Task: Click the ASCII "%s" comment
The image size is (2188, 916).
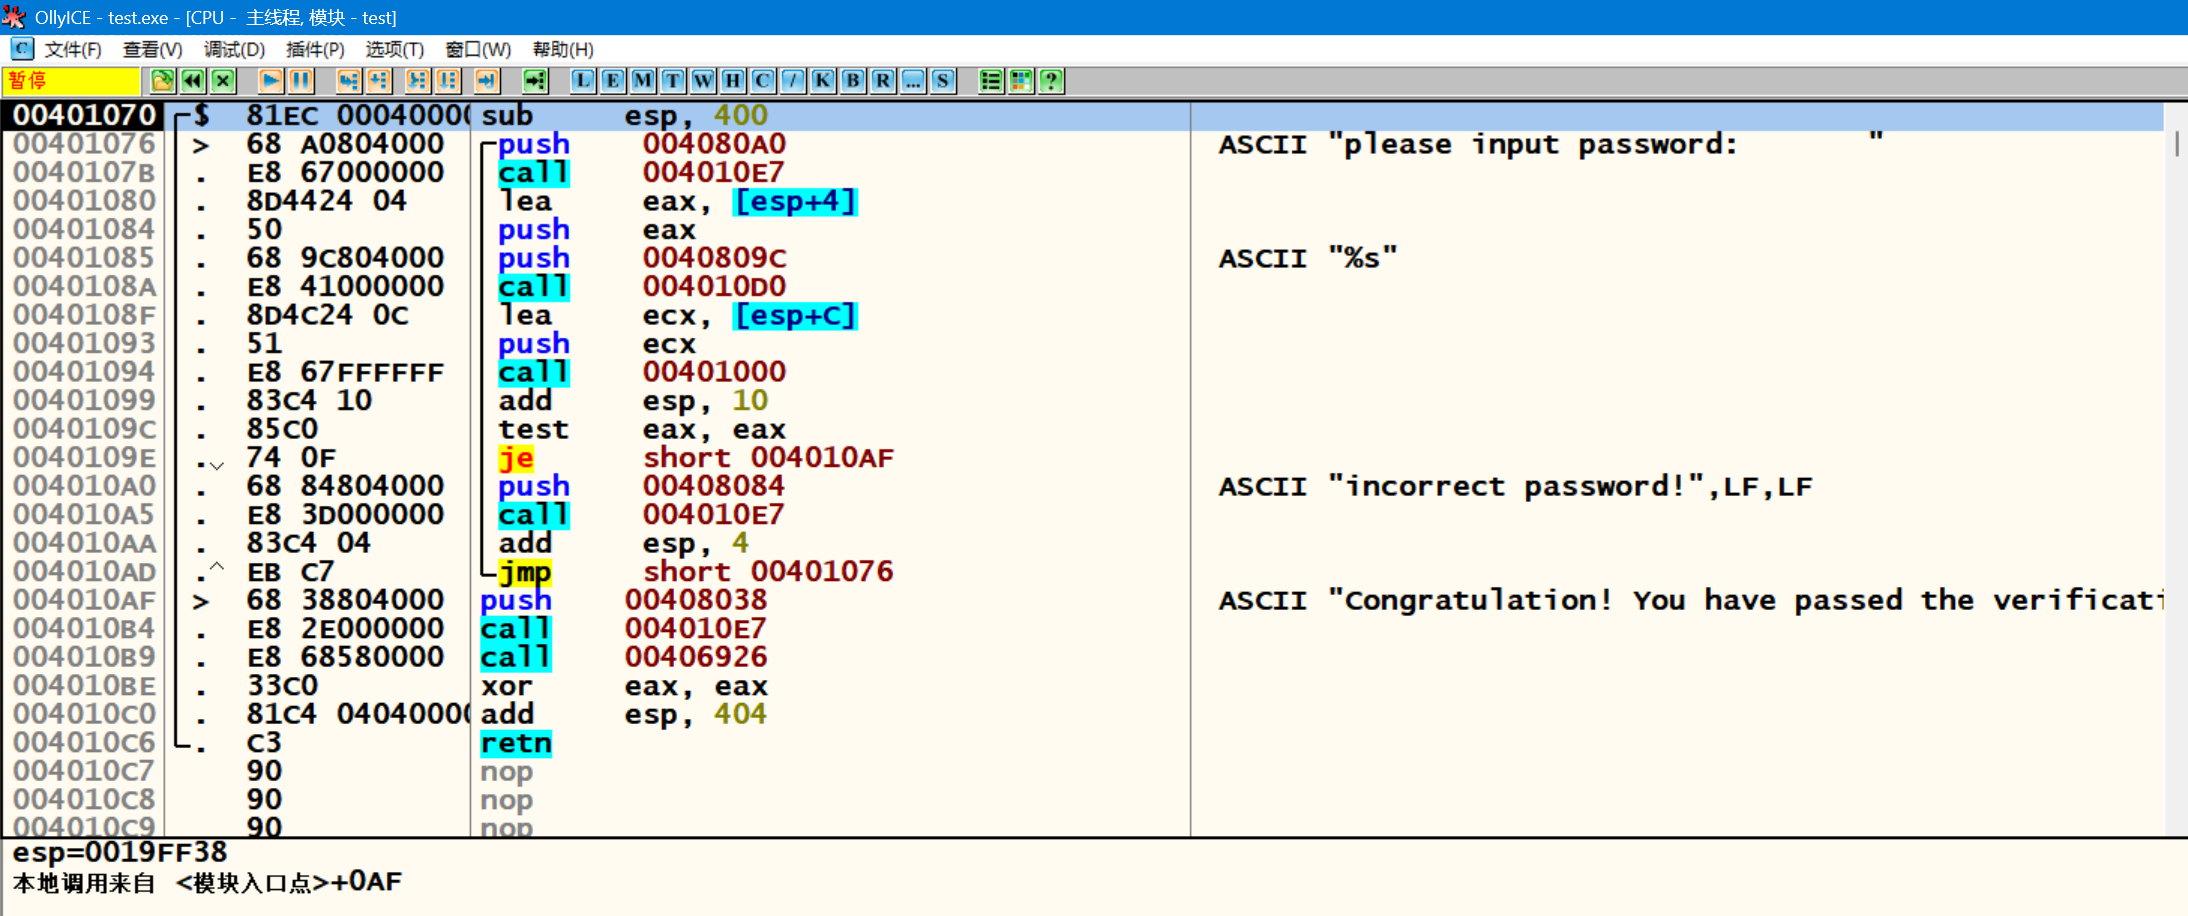Action: pos(1308,258)
